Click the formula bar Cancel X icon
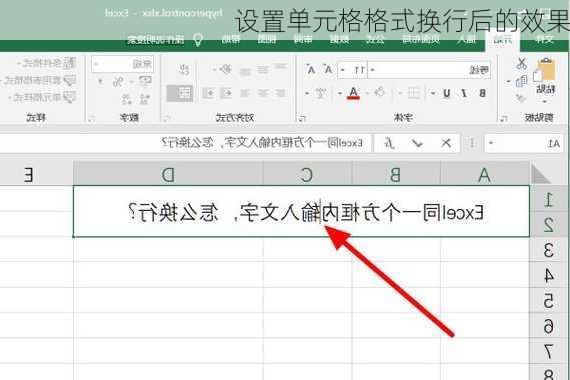This screenshot has width=570, height=380. point(446,143)
